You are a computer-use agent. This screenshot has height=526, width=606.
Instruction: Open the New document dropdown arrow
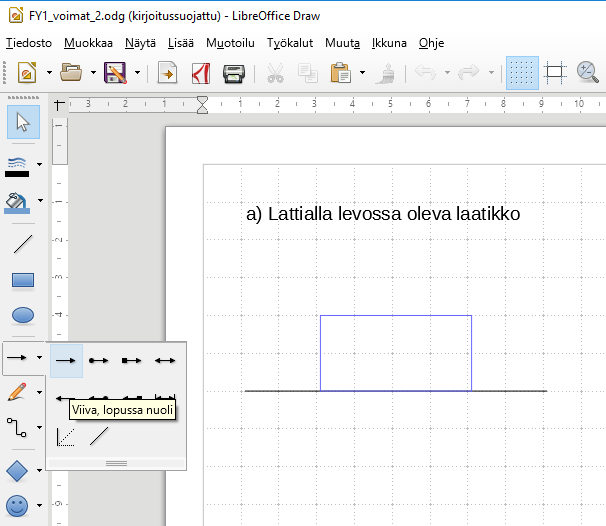[49, 72]
